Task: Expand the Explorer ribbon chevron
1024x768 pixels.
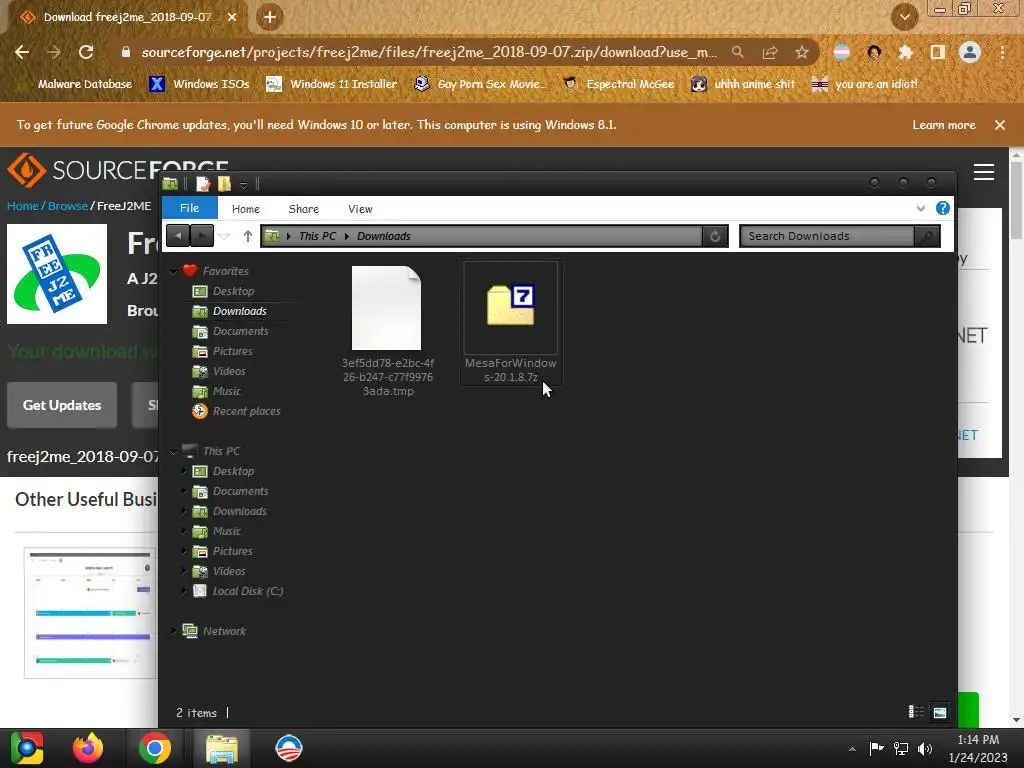Action: [920, 208]
